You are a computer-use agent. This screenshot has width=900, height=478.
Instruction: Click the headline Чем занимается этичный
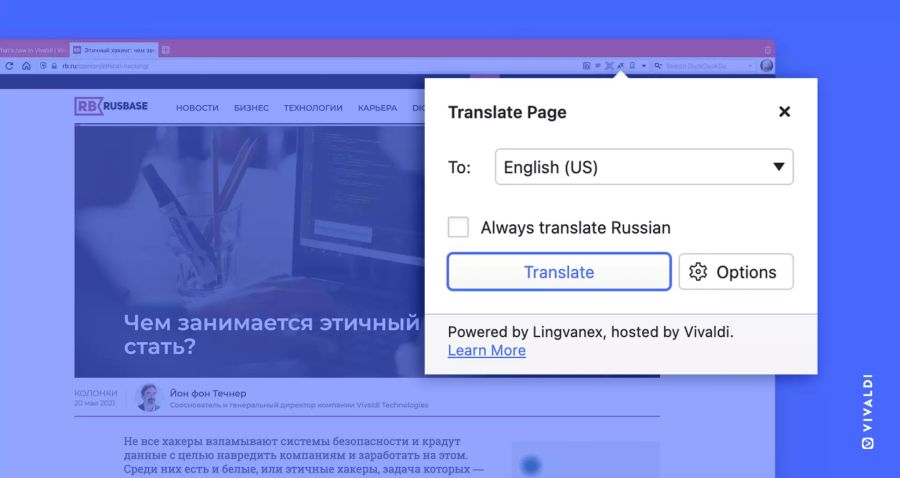(271, 323)
